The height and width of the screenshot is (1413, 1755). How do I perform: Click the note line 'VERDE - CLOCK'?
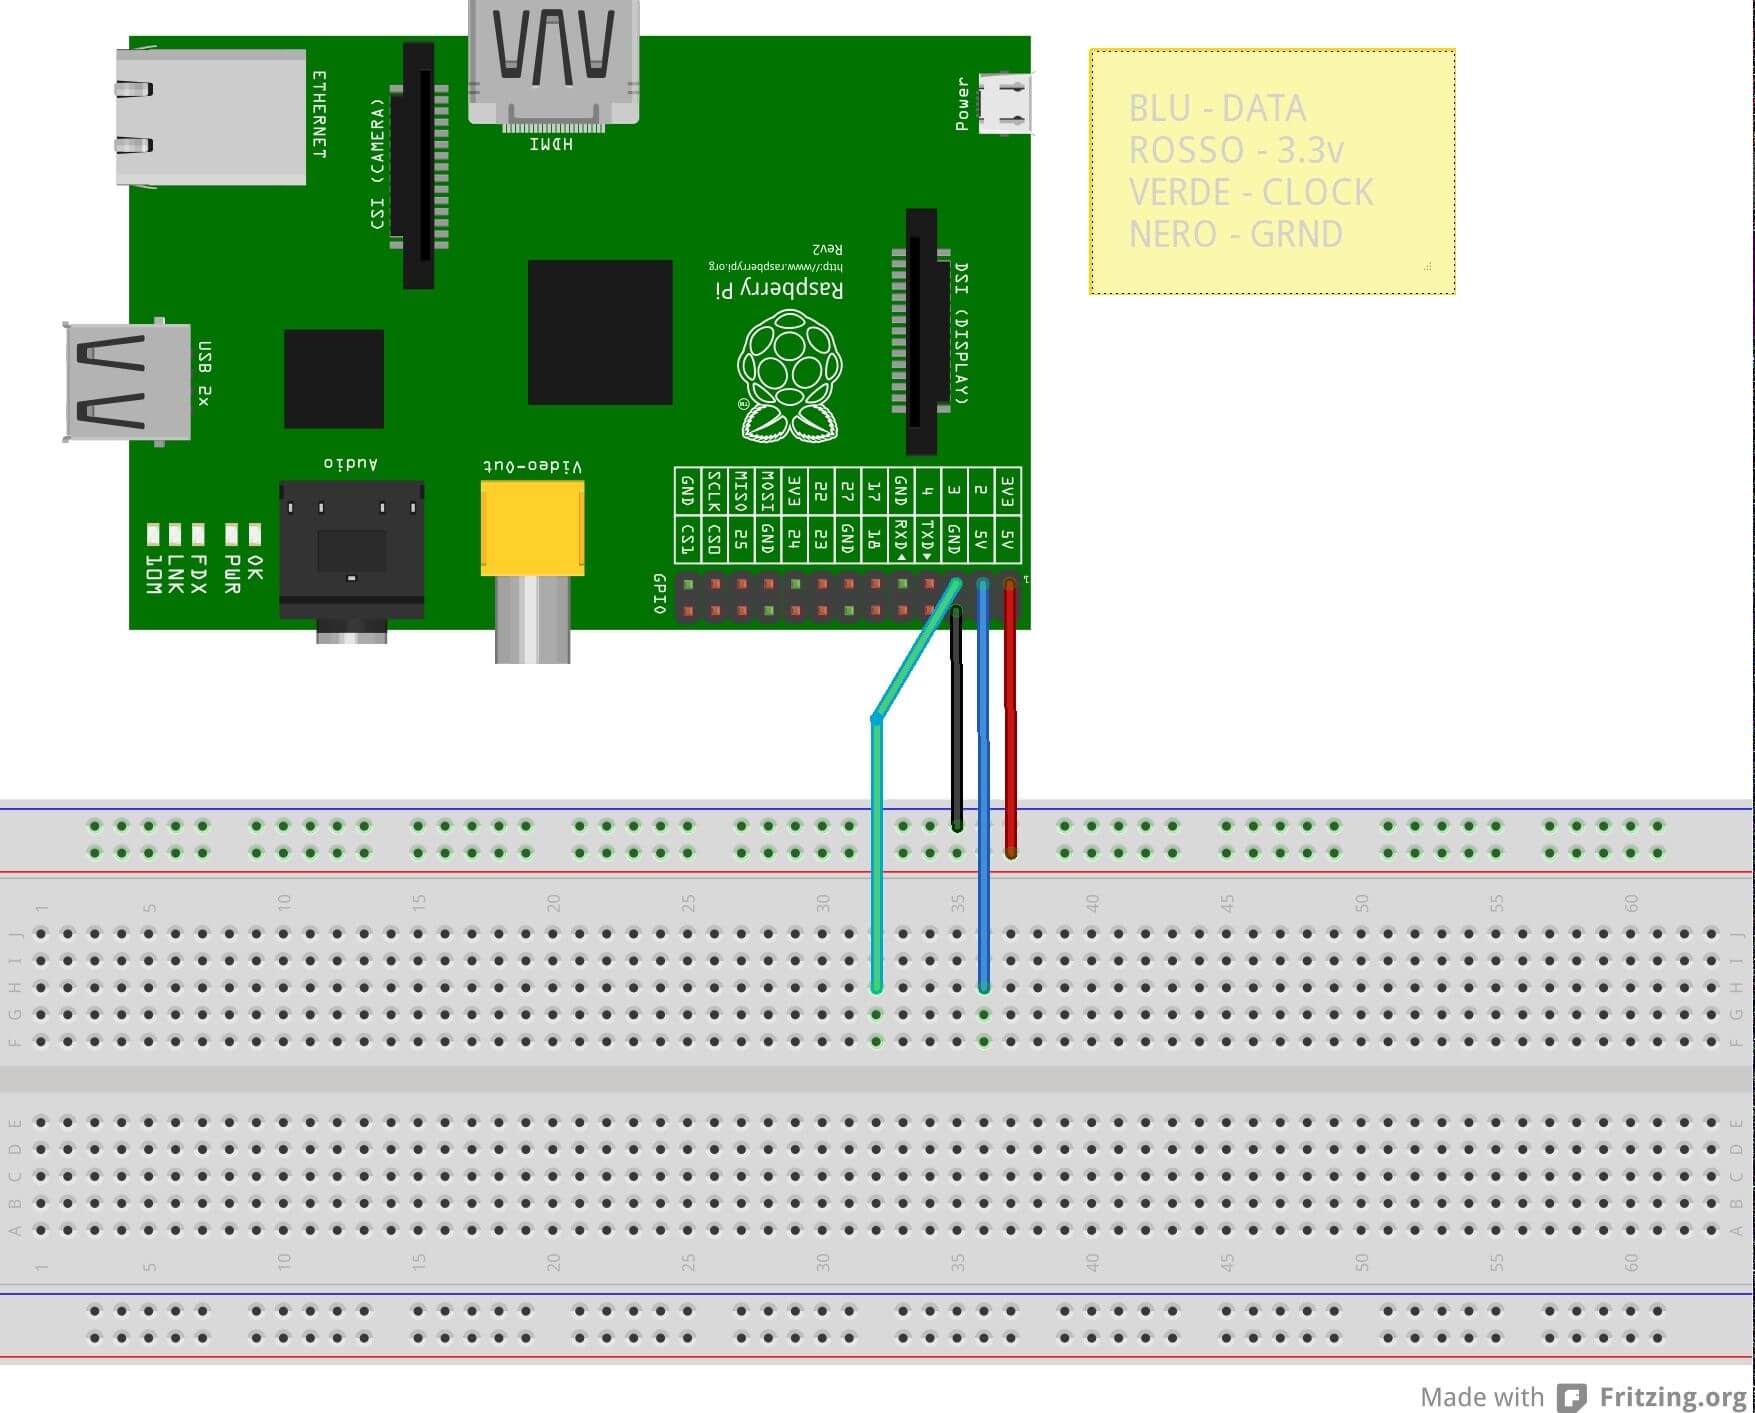tap(1251, 192)
